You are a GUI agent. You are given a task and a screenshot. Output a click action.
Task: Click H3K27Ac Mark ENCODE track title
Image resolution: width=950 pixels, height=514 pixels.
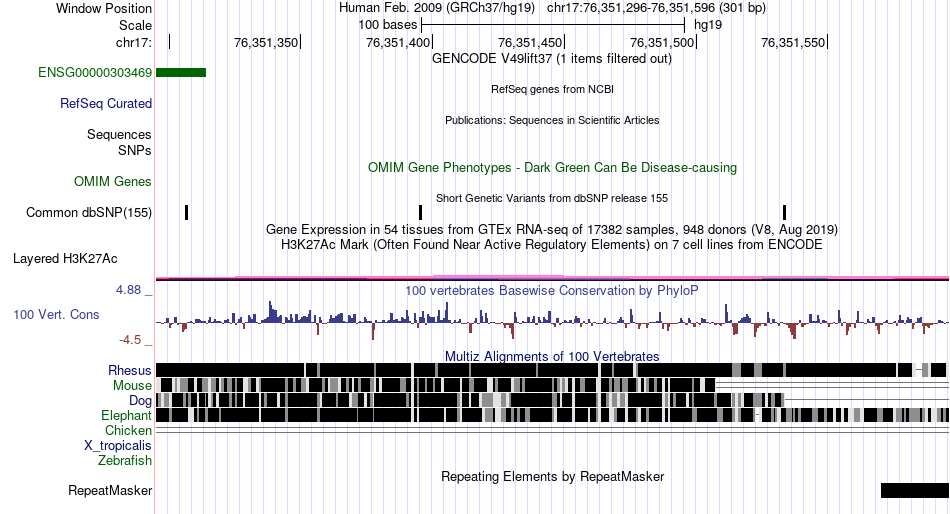pos(552,245)
